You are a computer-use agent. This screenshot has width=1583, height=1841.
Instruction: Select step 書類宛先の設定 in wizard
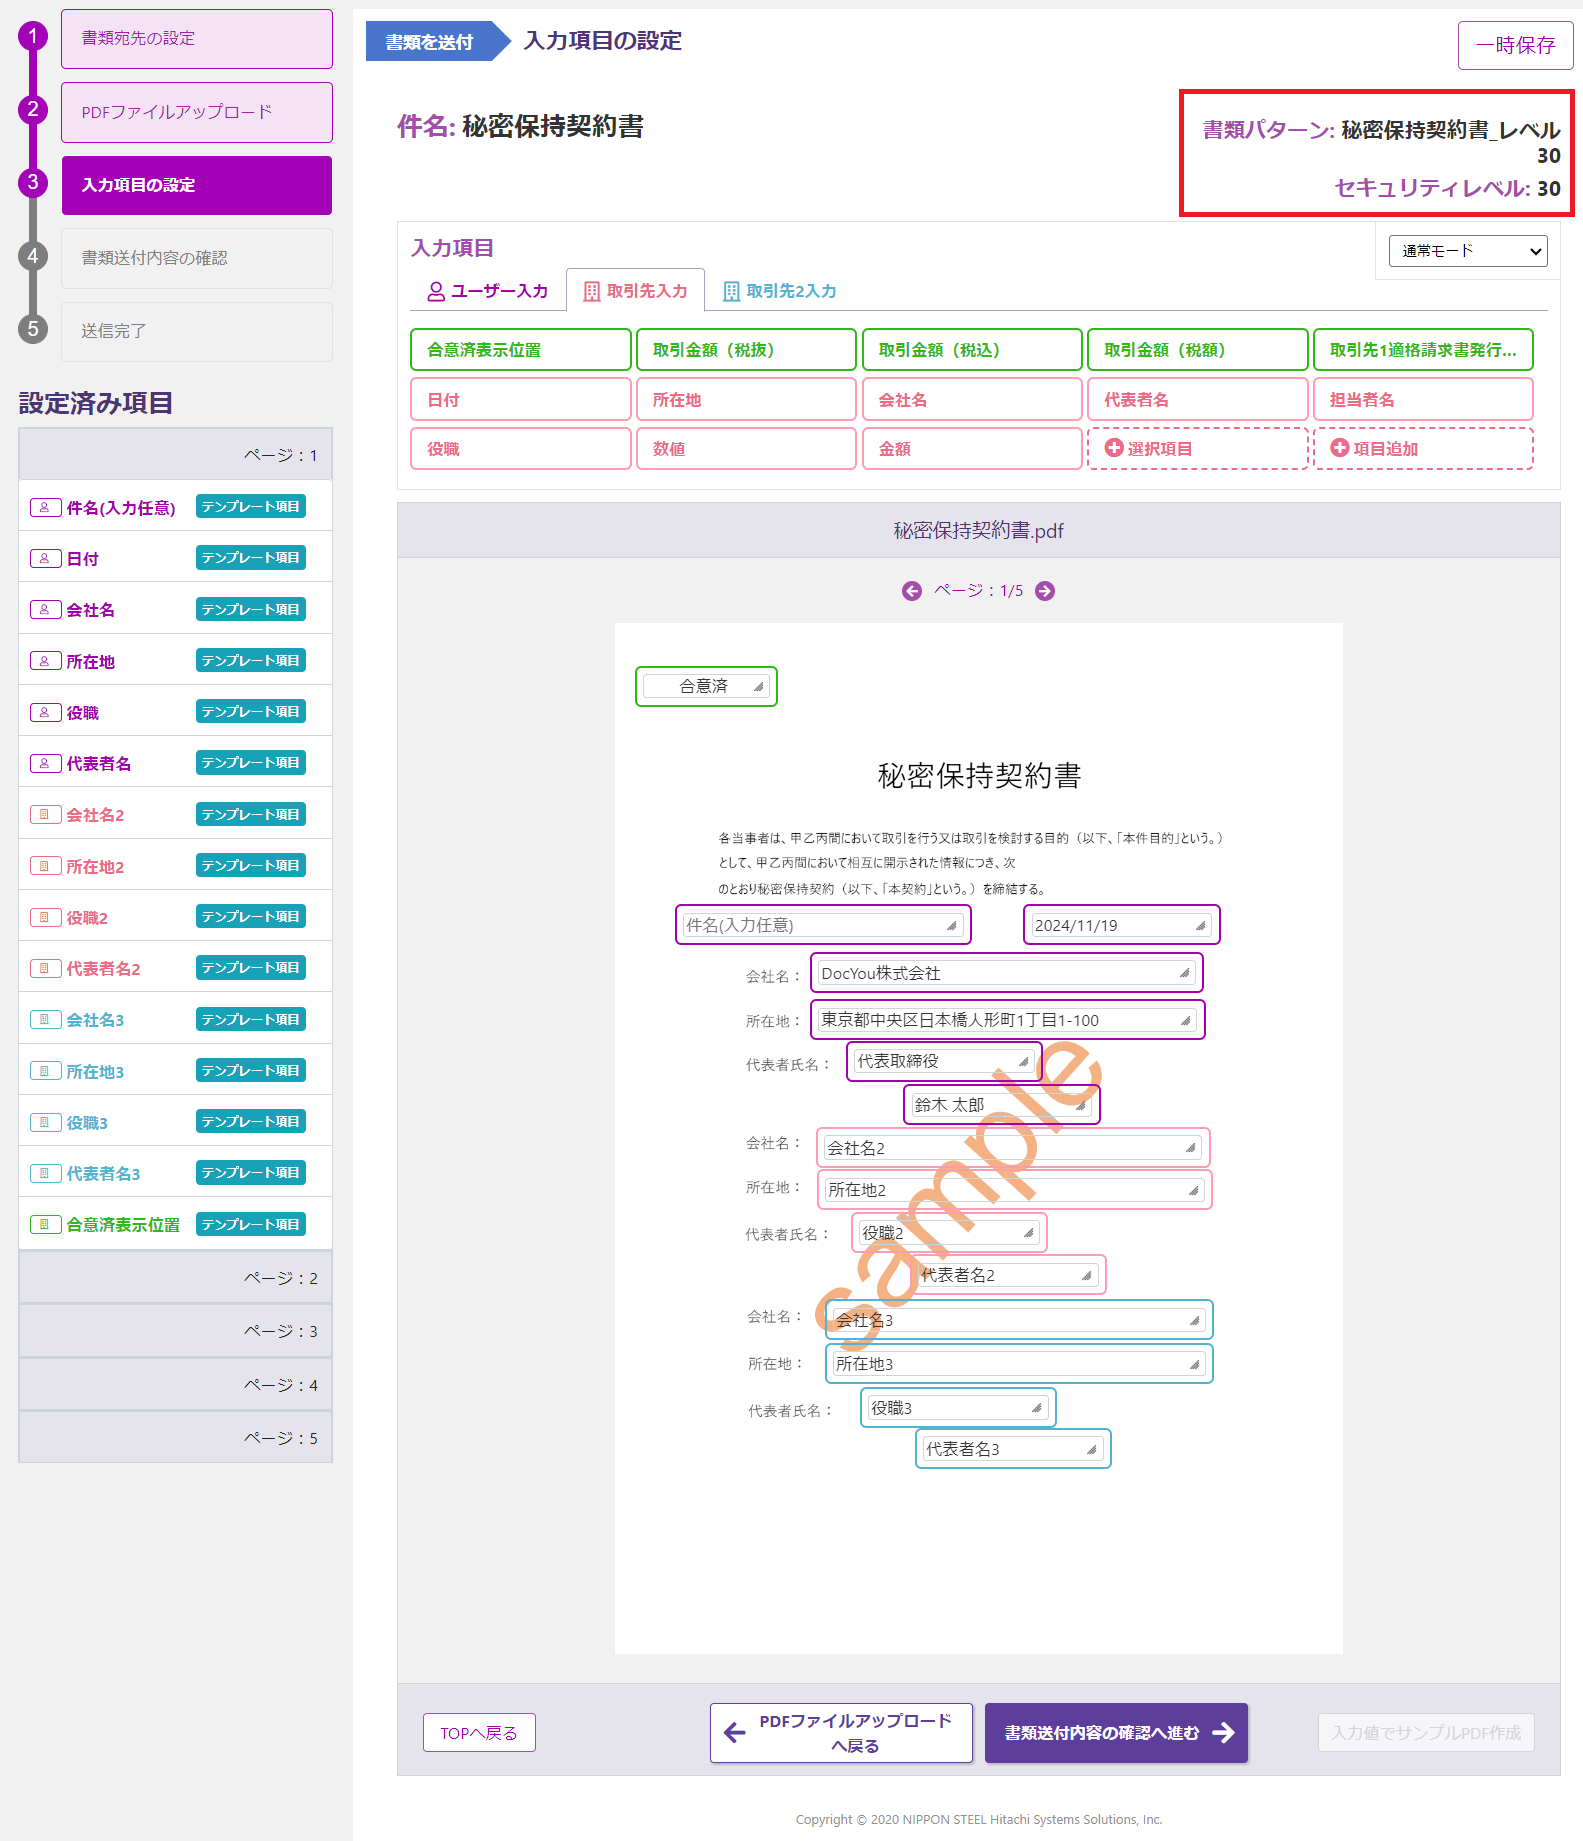[197, 39]
